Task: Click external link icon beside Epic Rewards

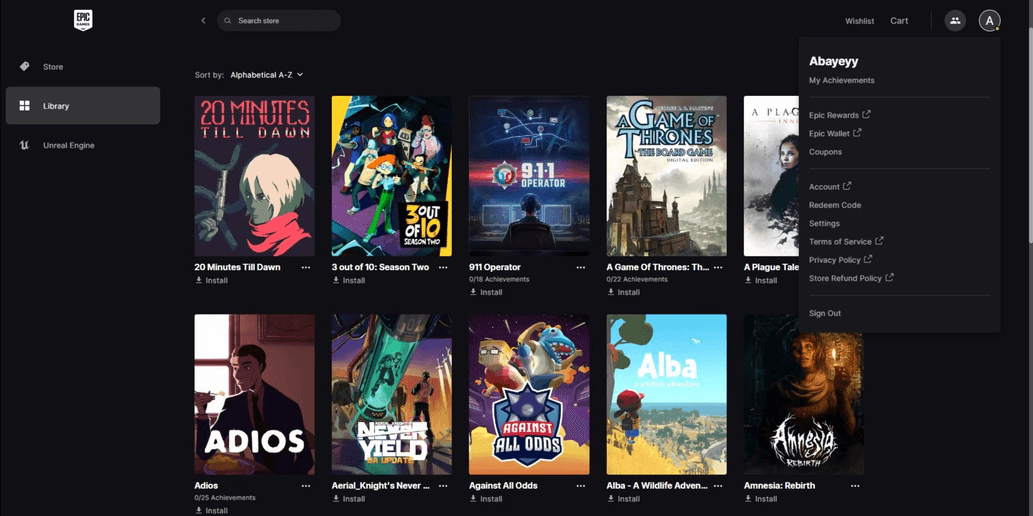Action: pyautogui.click(x=866, y=115)
